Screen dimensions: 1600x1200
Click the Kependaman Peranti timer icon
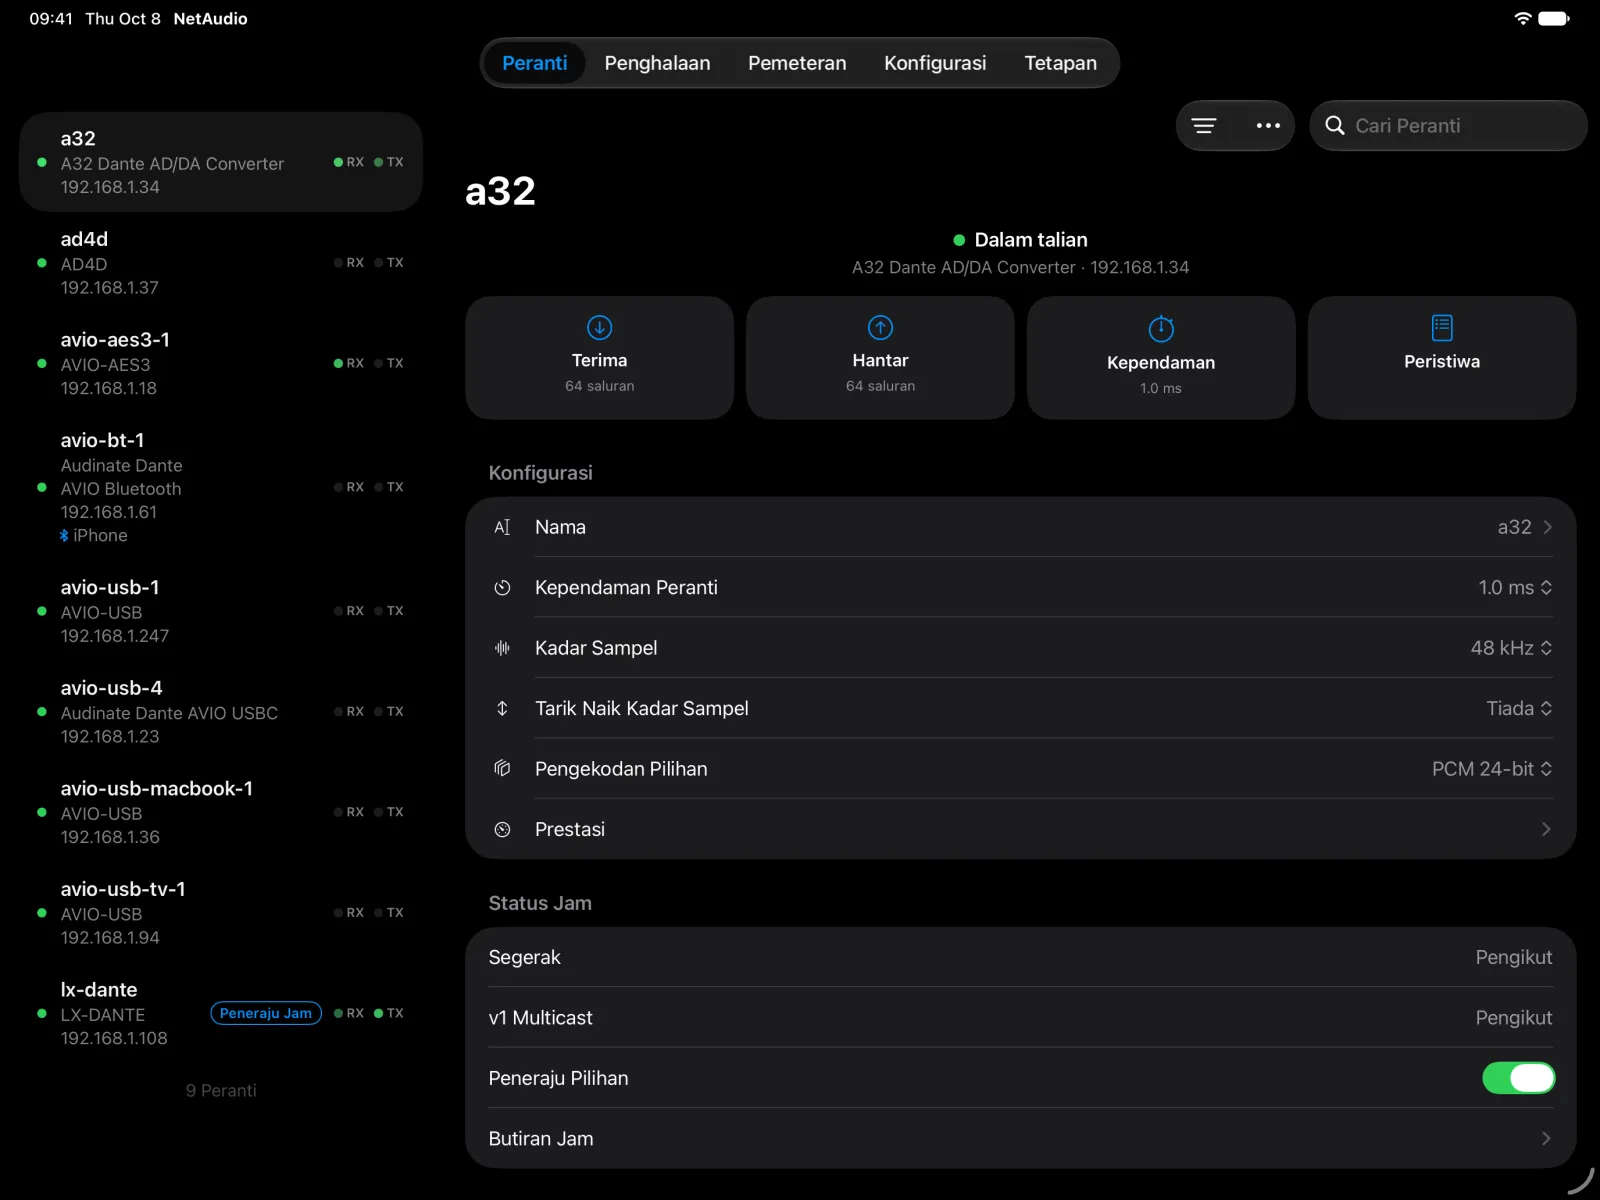click(502, 588)
